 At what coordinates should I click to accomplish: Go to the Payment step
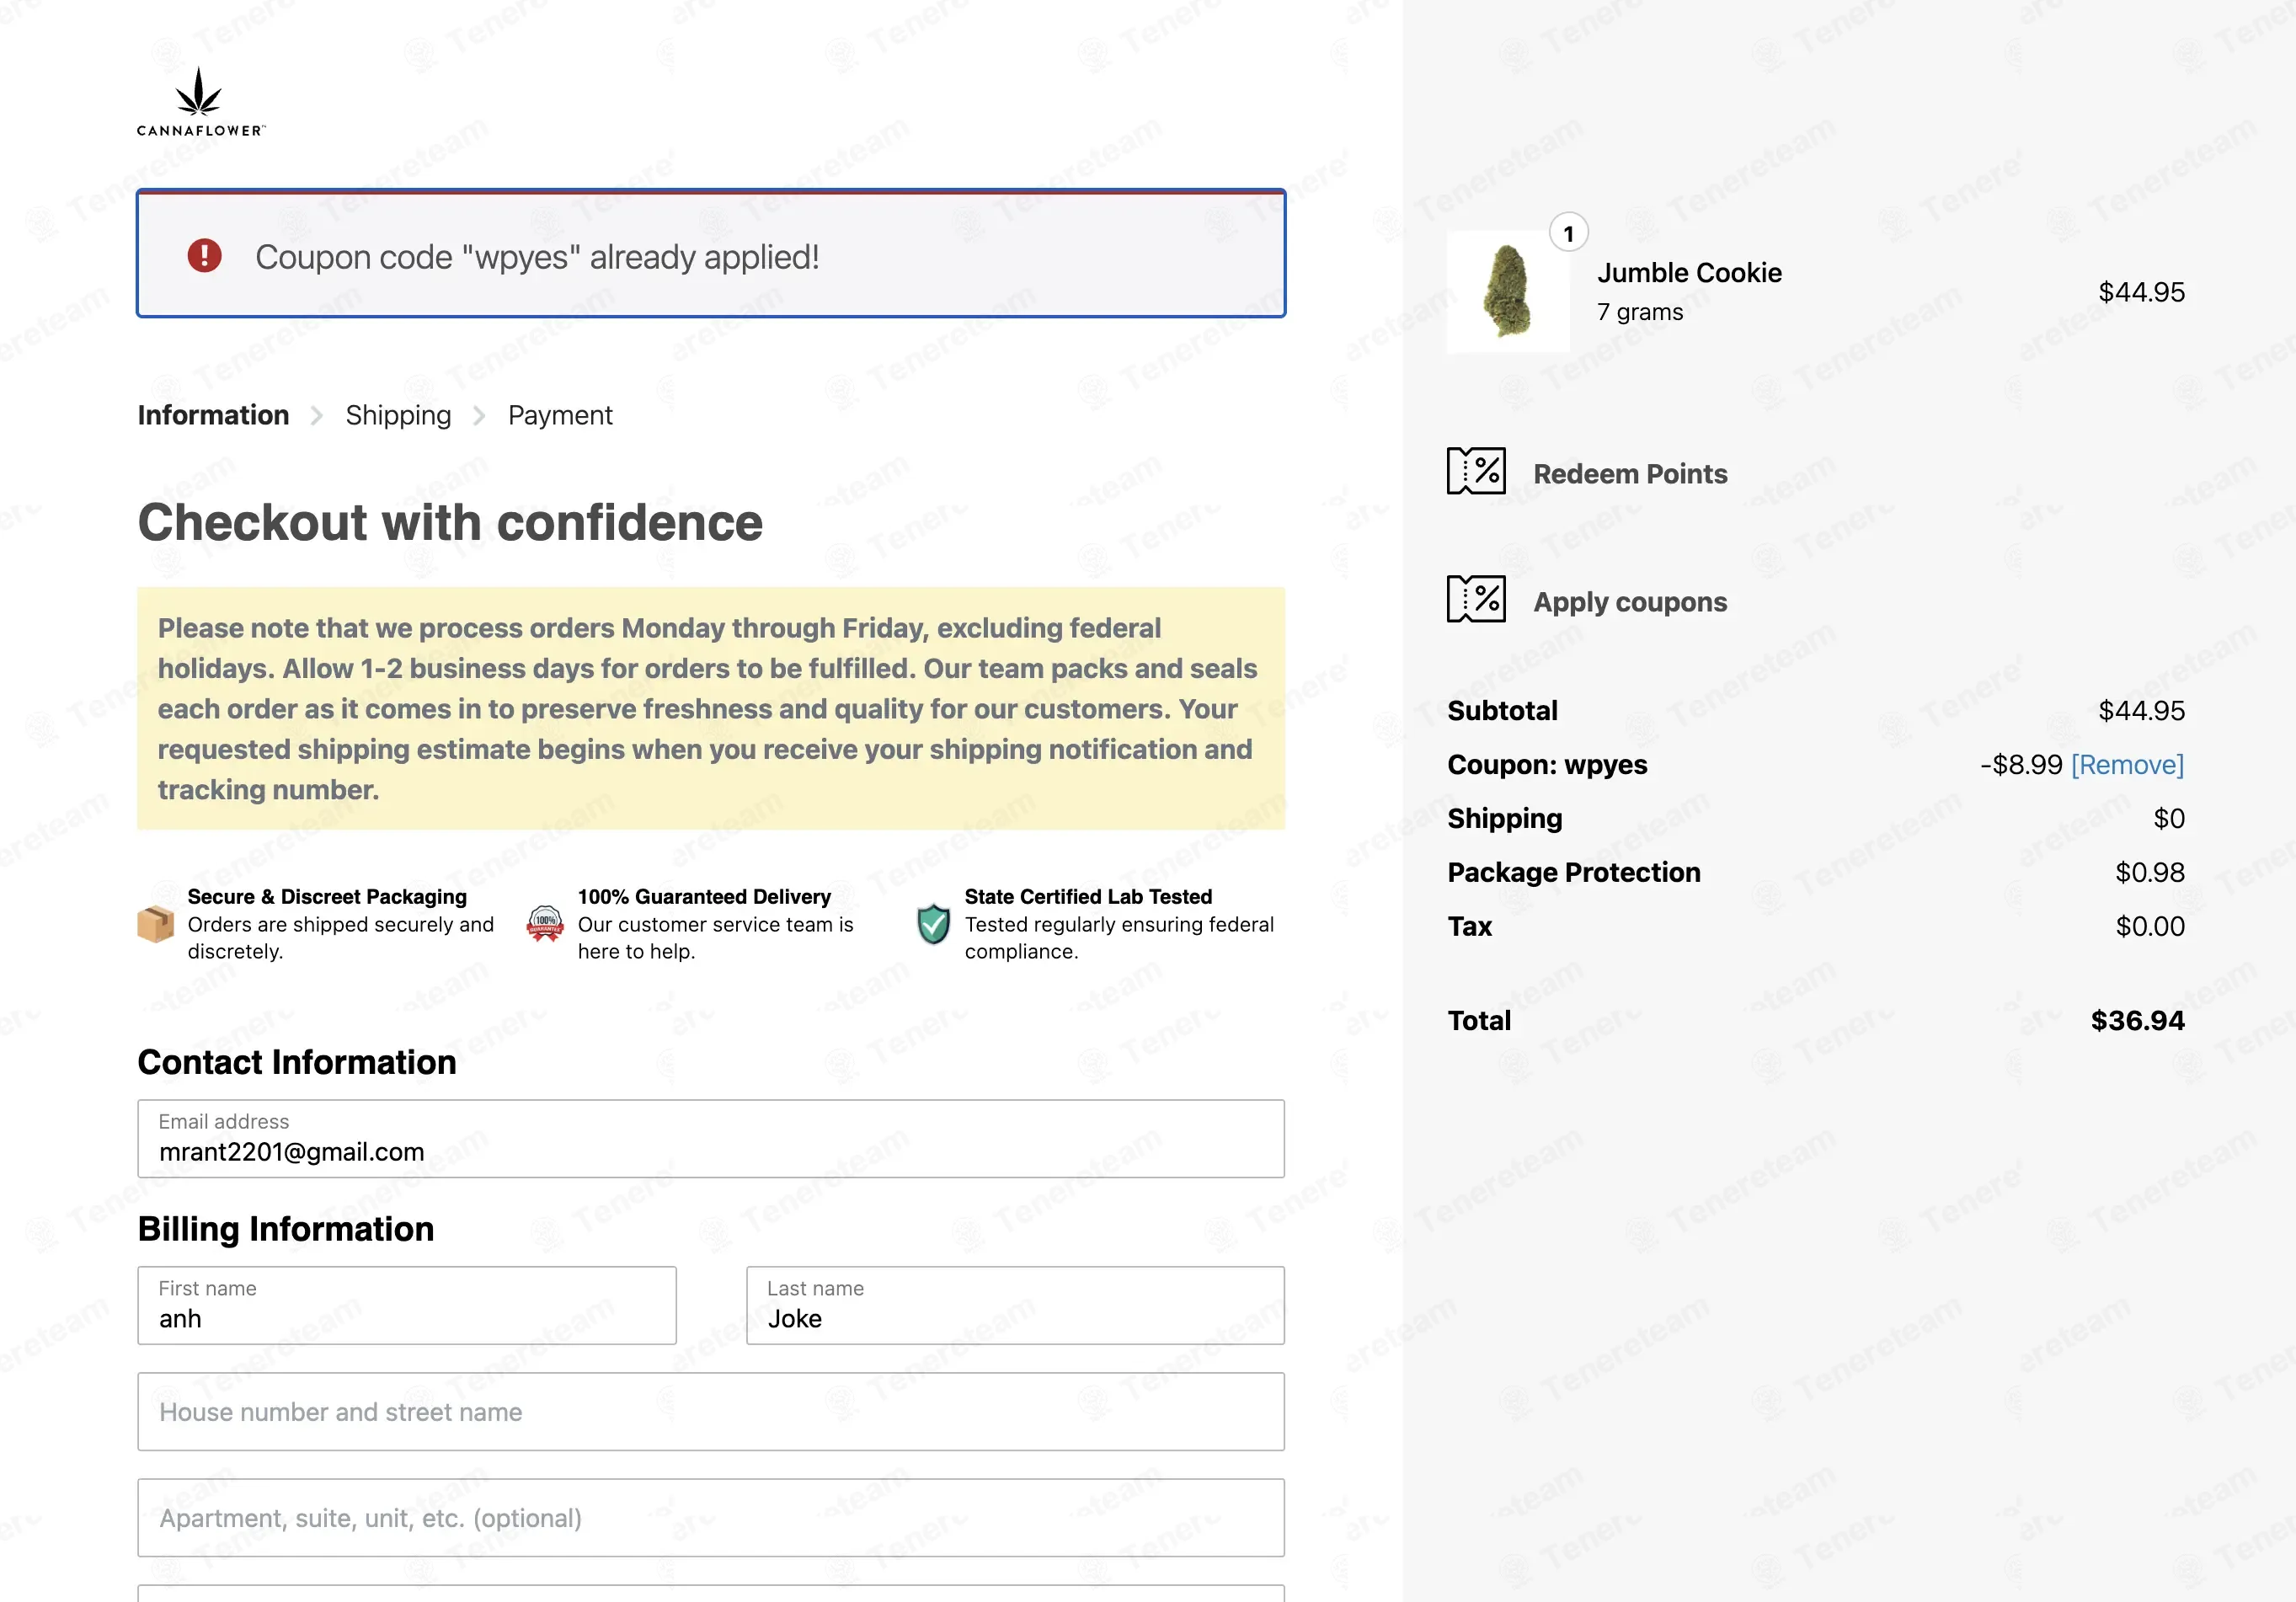(560, 415)
